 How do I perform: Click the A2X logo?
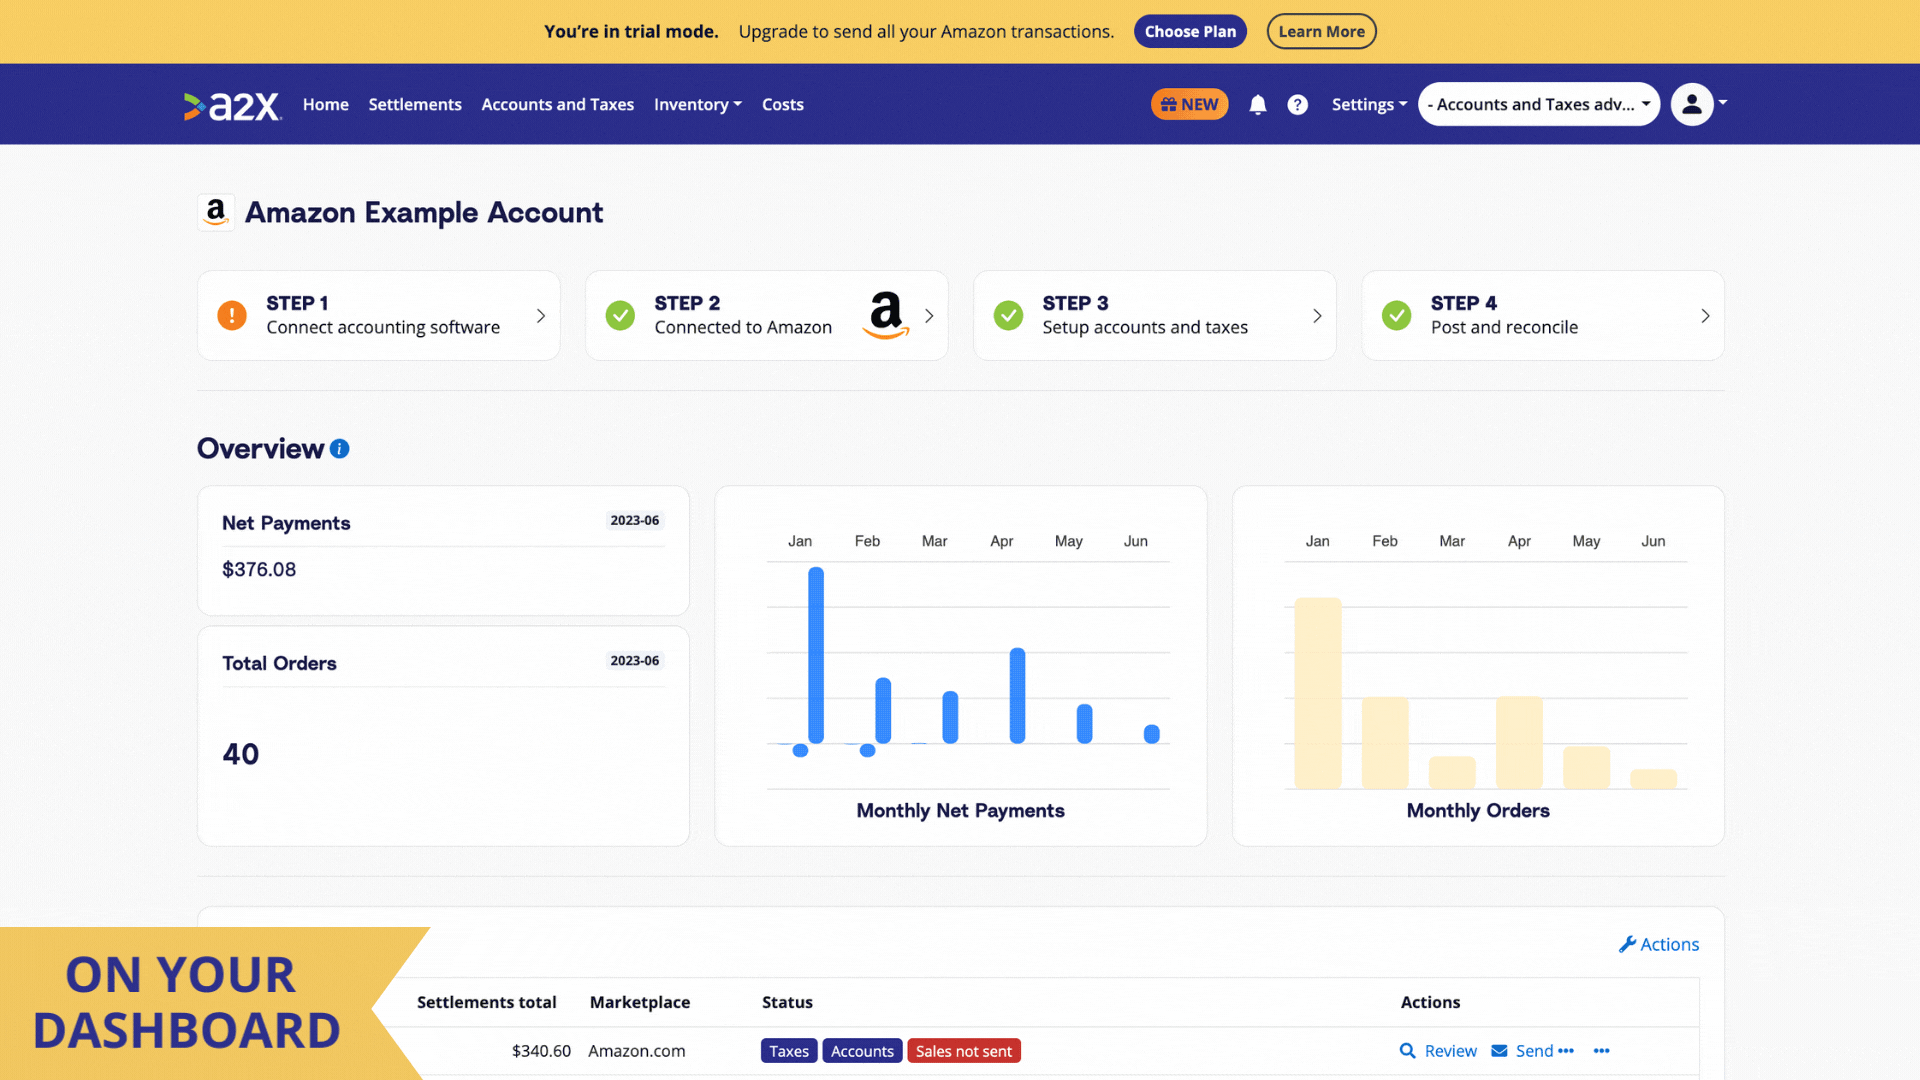(232, 105)
